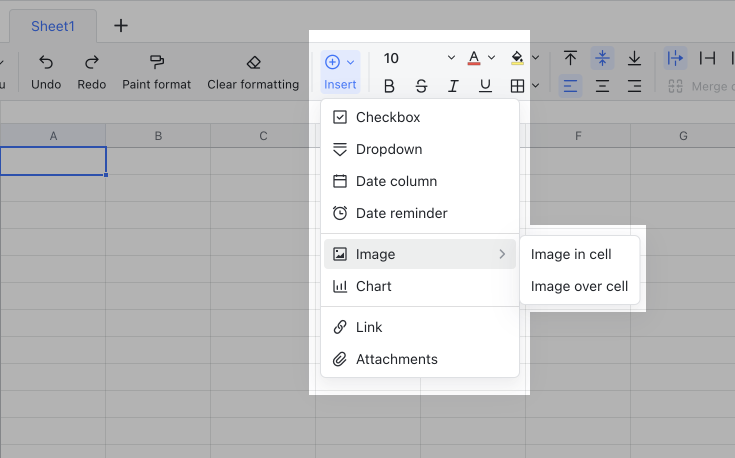735x458 pixels.
Task: Click the Clear formatting eraser
Action: (x=253, y=63)
